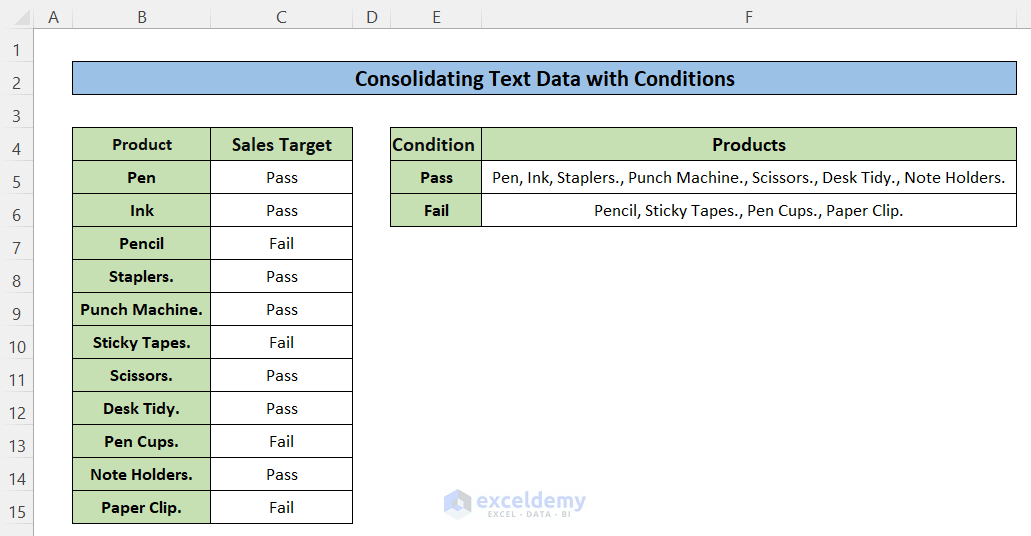Select column F header
This screenshot has width=1031, height=536.
[x=749, y=17]
